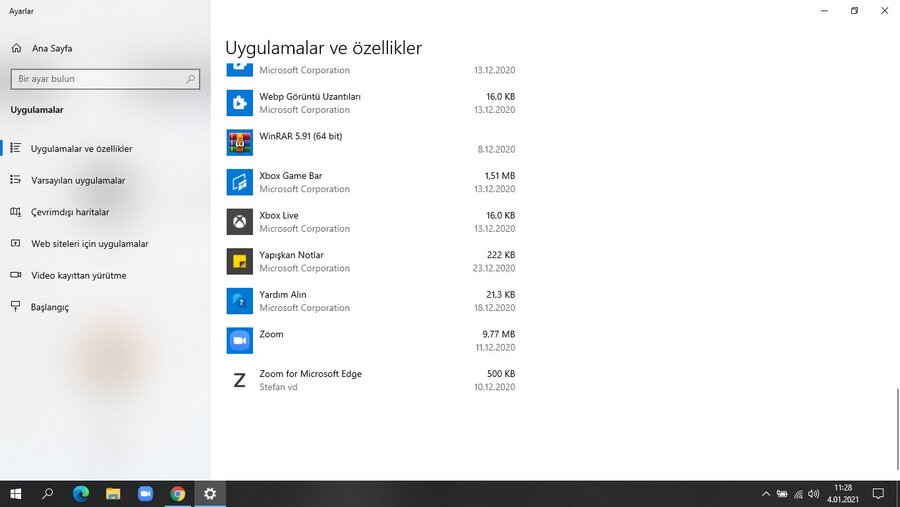Click the 23.12.2020 install date

coord(494,268)
